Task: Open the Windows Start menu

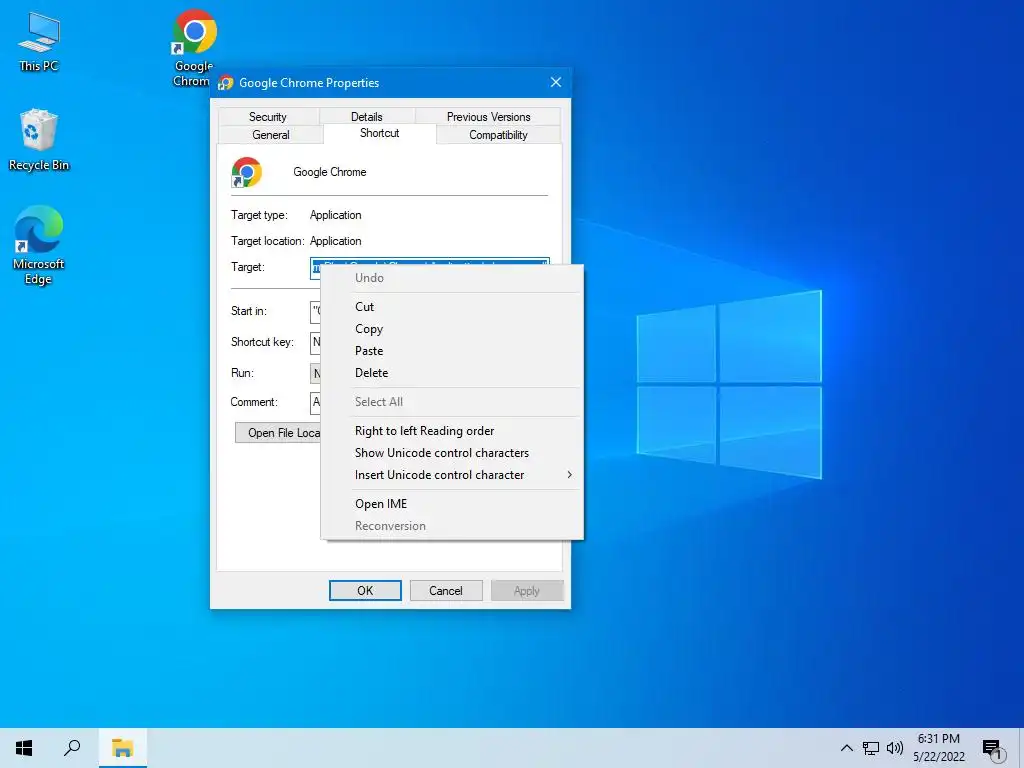Action: tap(24, 748)
